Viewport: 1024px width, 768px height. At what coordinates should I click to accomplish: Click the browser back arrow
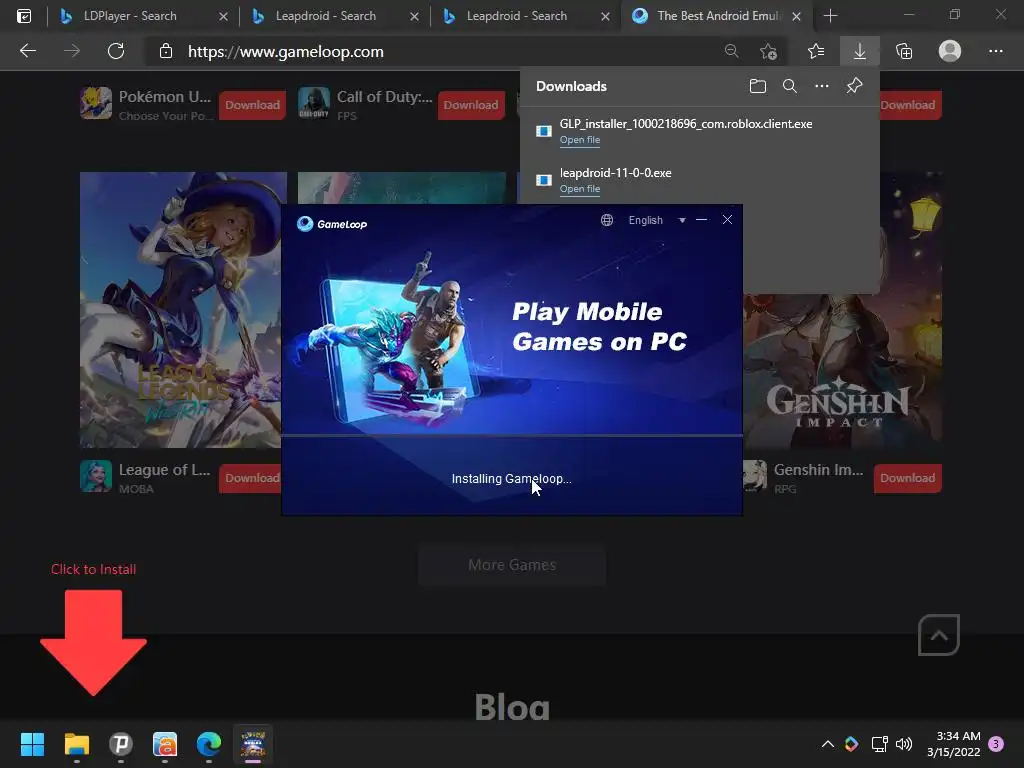pos(27,51)
